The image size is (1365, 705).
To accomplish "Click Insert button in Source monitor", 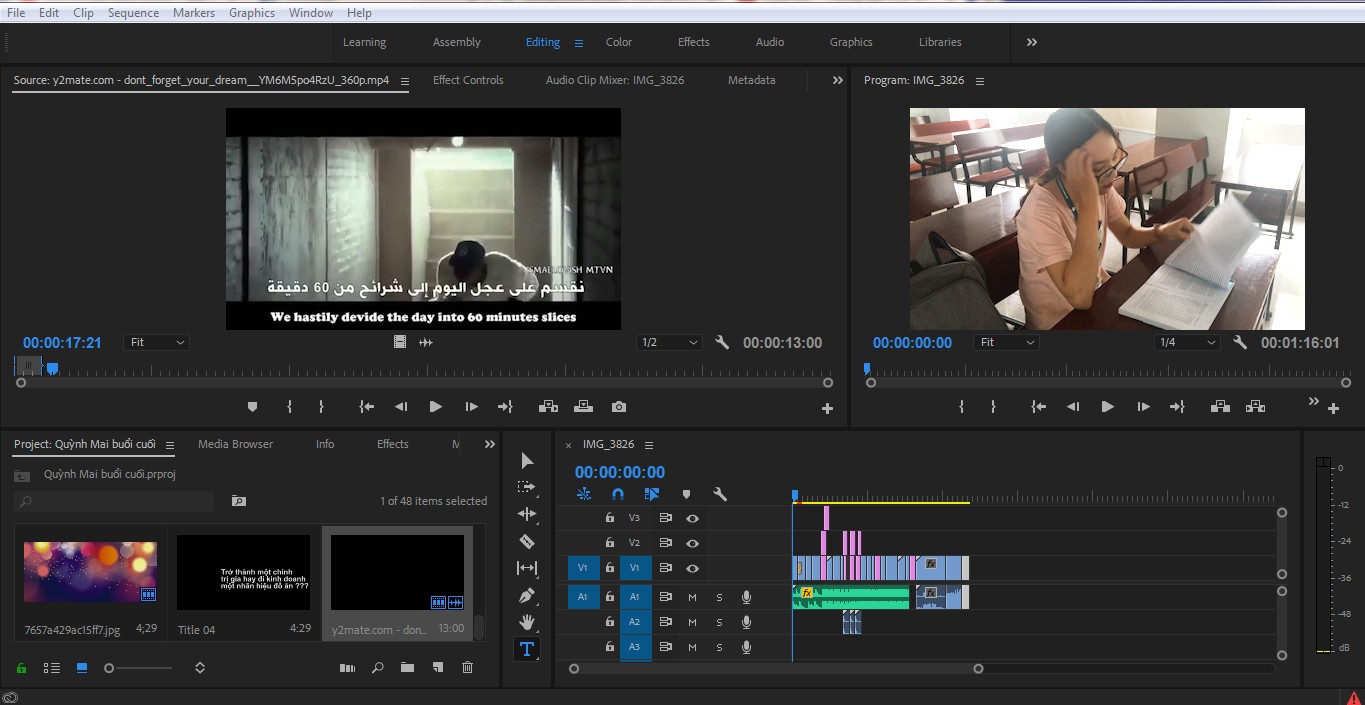I will point(548,407).
